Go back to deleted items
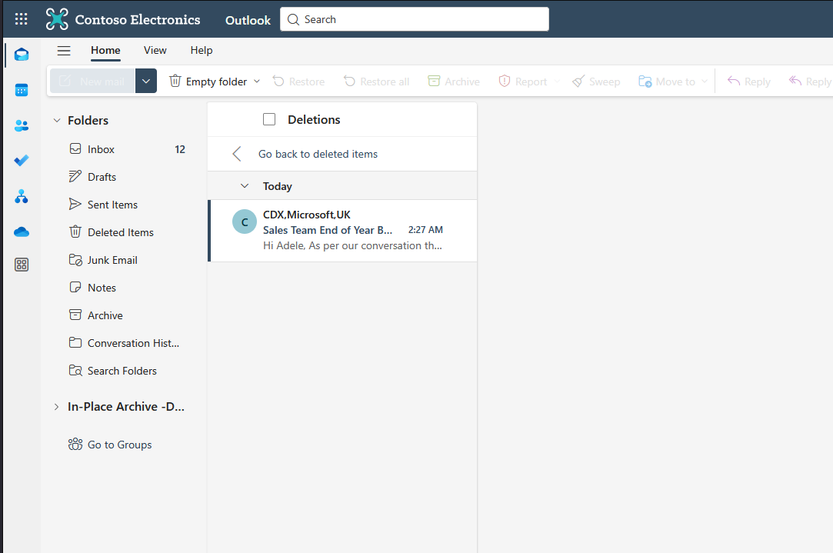The width and height of the screenshot is (833, 553). (318, 154)
